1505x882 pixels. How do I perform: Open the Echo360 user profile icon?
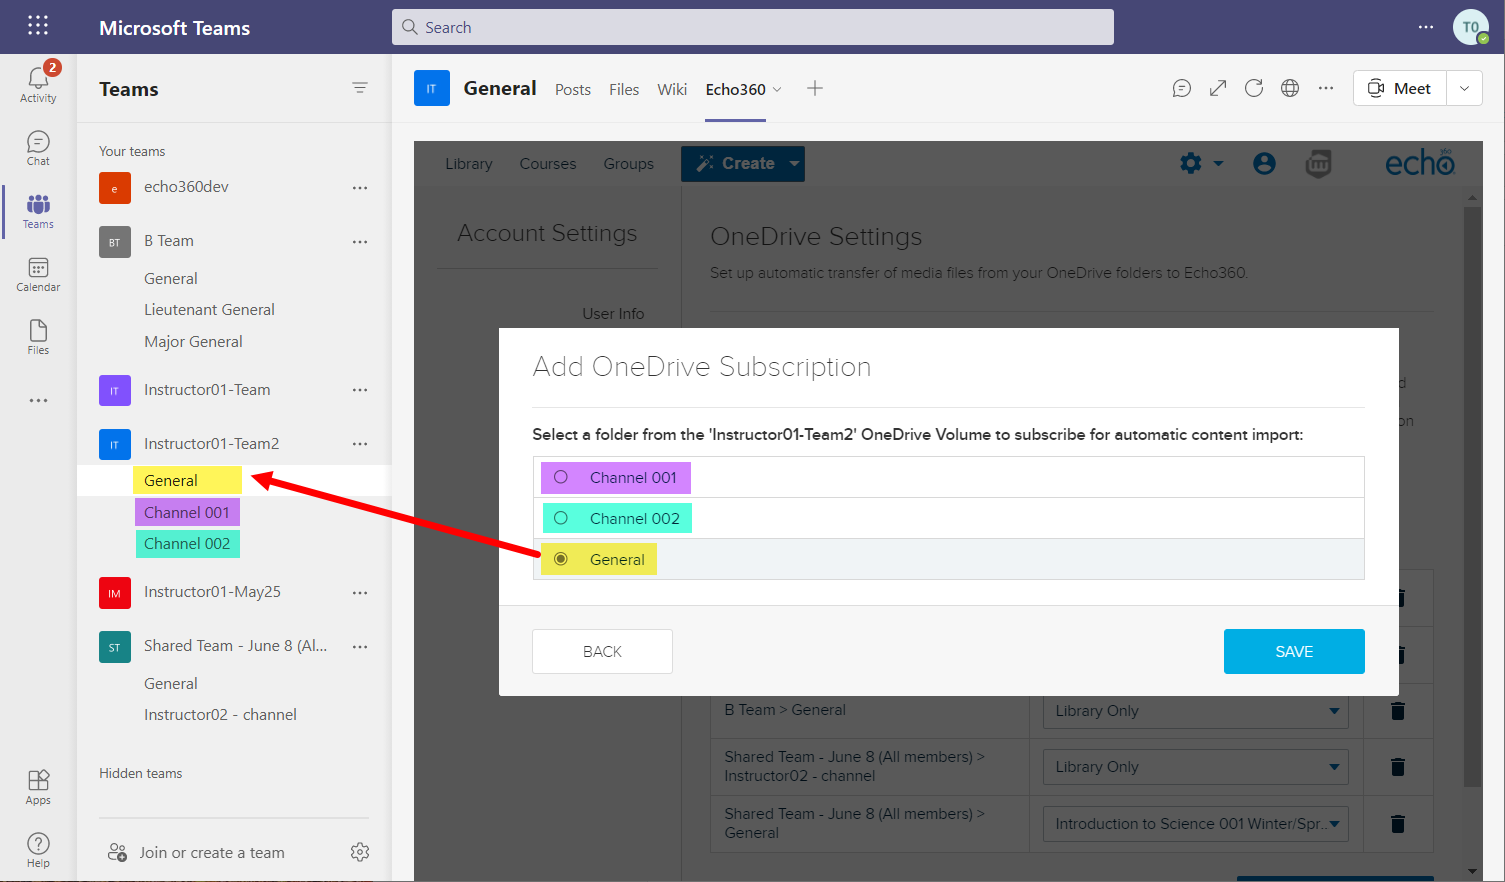(x=1264, y=163)
